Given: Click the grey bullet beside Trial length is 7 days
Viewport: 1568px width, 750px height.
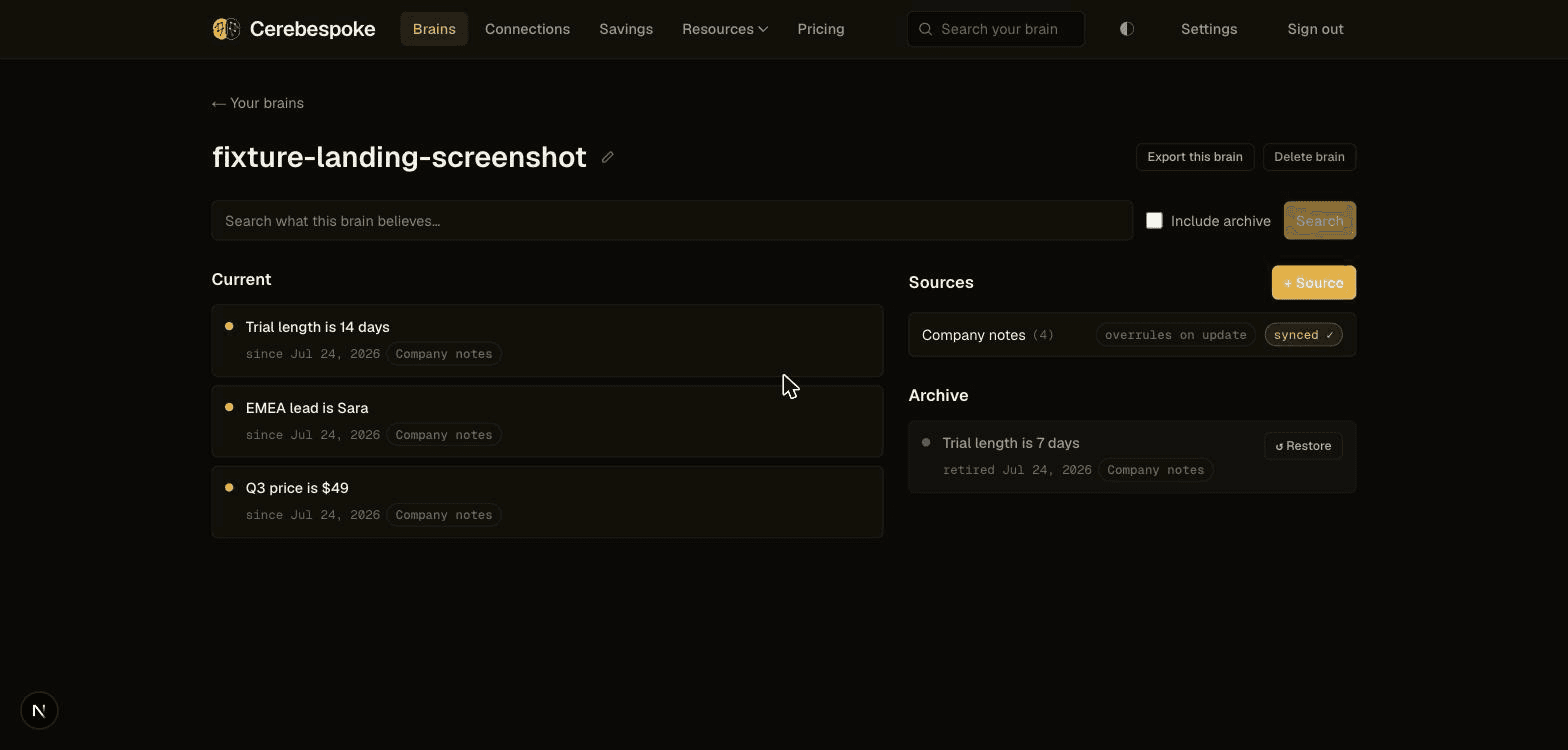Looking at the screenshot, I should tap(926, 442).
